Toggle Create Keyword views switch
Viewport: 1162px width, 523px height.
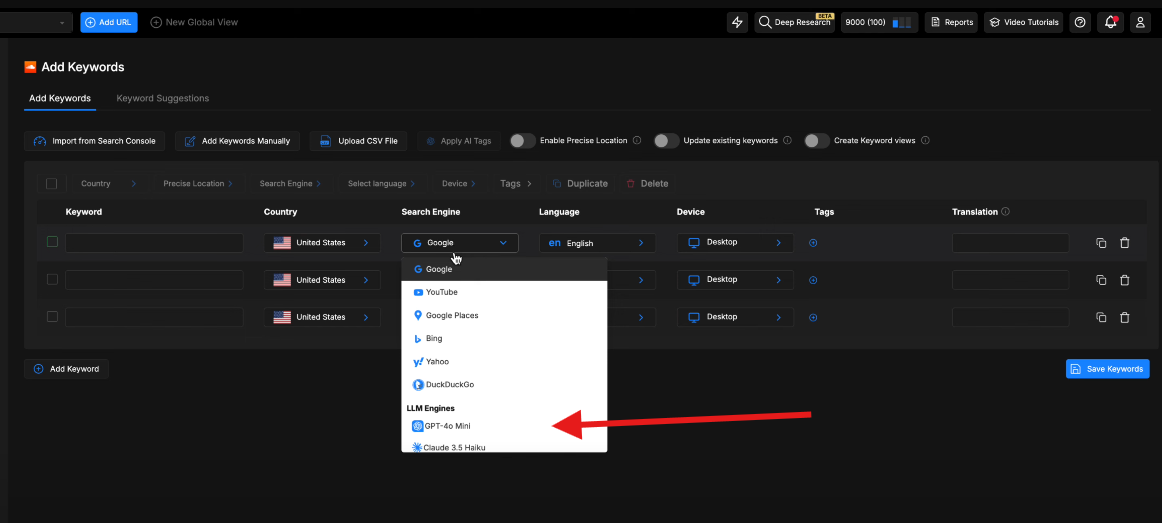pyautogui.click(x=817, y=141)
